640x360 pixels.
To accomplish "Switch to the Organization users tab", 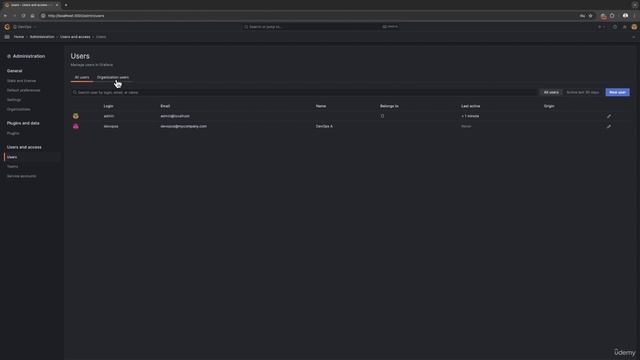I will pos(113,77).
